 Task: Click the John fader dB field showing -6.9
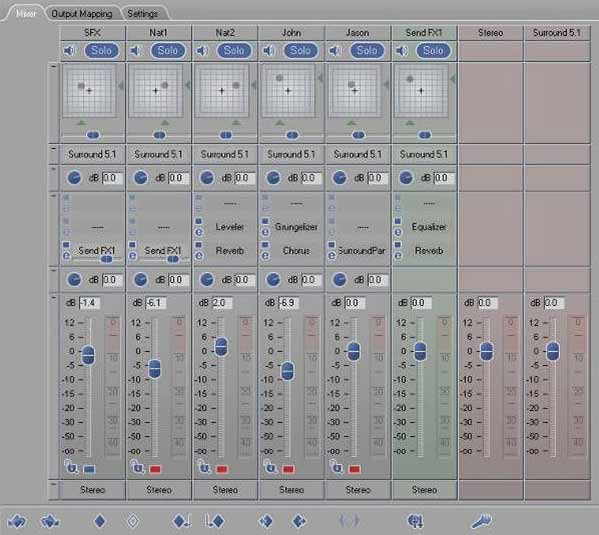point(289,303)
